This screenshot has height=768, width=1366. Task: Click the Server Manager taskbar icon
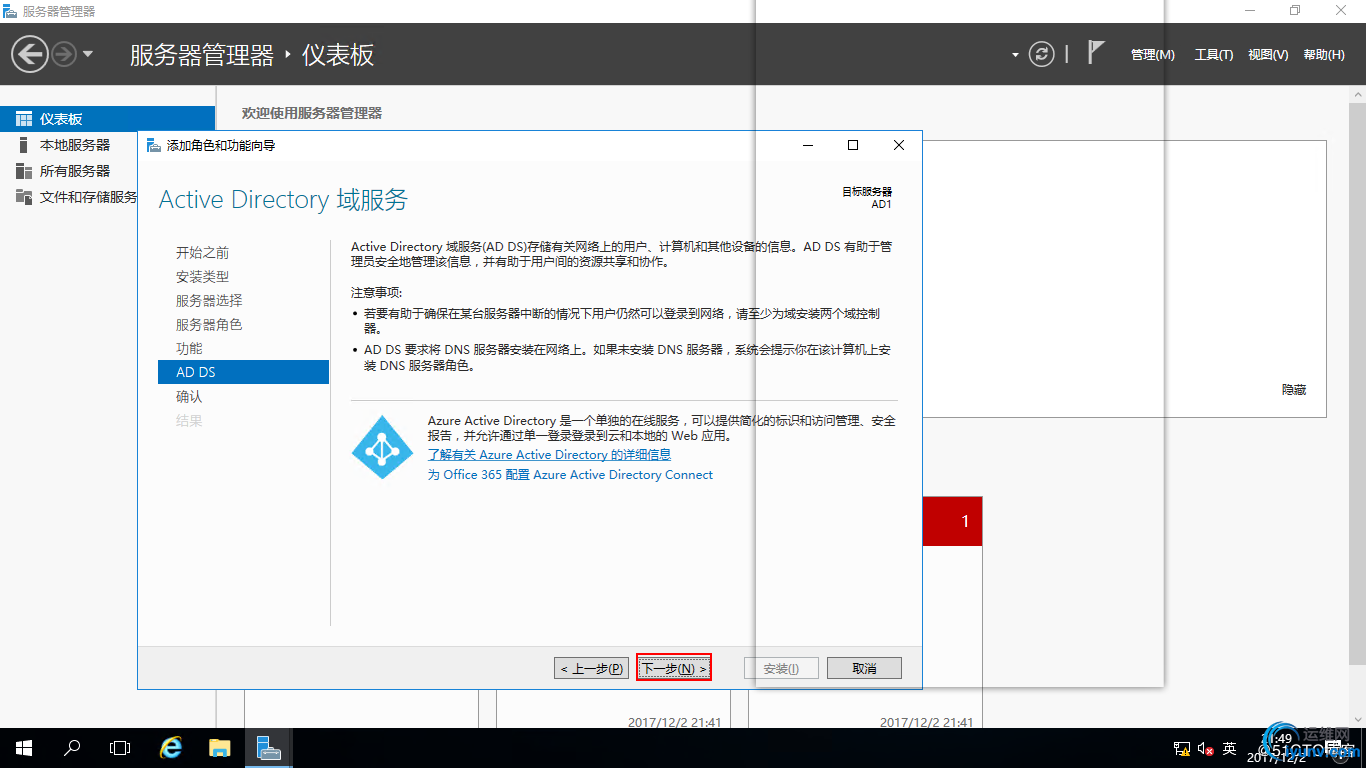(268, 748)
